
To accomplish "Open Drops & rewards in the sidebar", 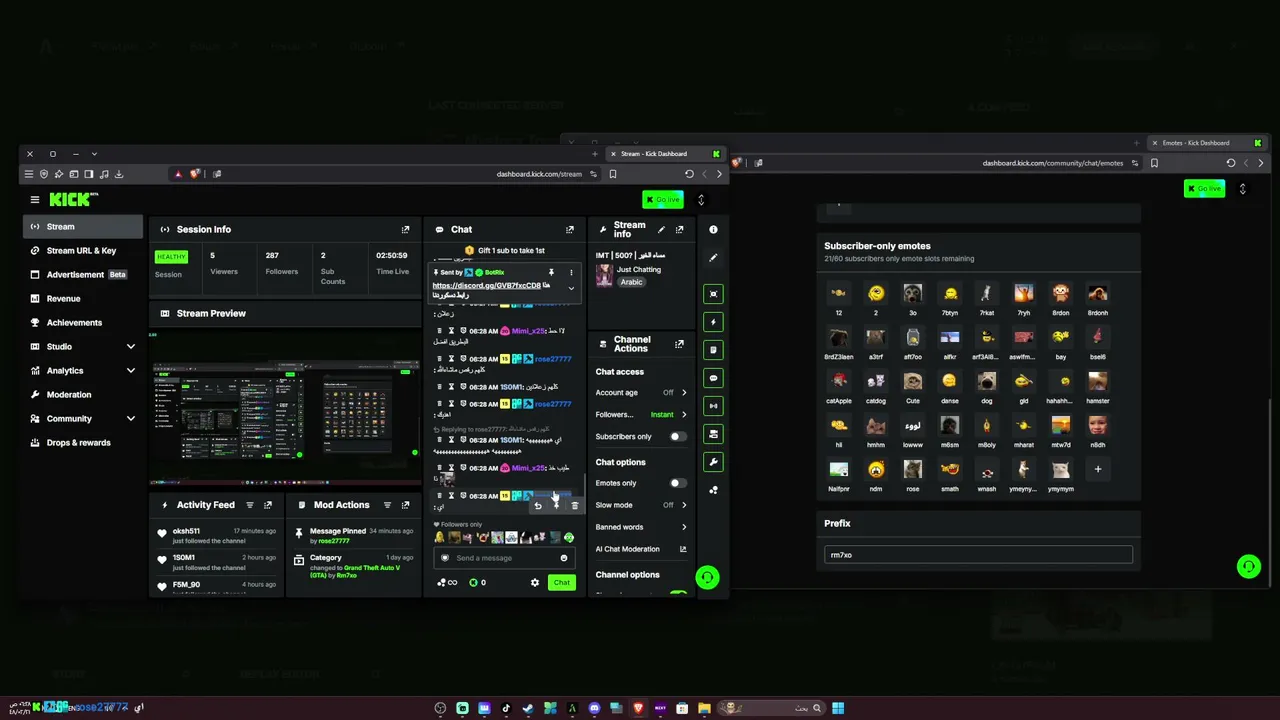I will click(82, 443).
